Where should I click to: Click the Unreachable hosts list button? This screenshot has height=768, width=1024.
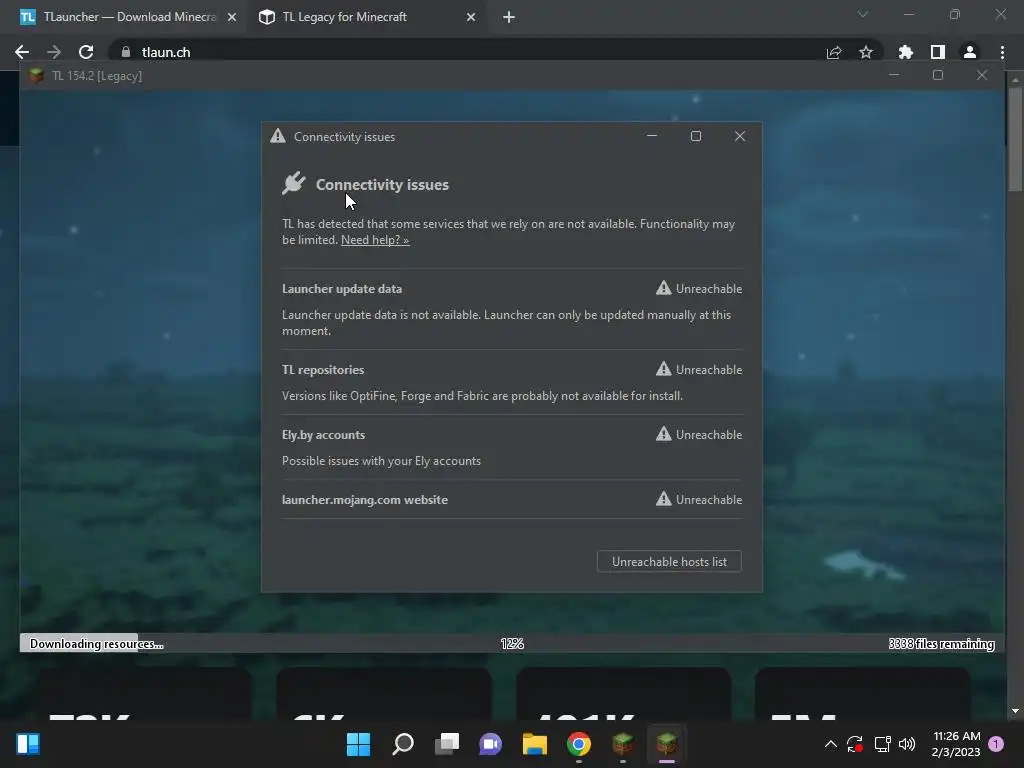[x=669, y=562]
